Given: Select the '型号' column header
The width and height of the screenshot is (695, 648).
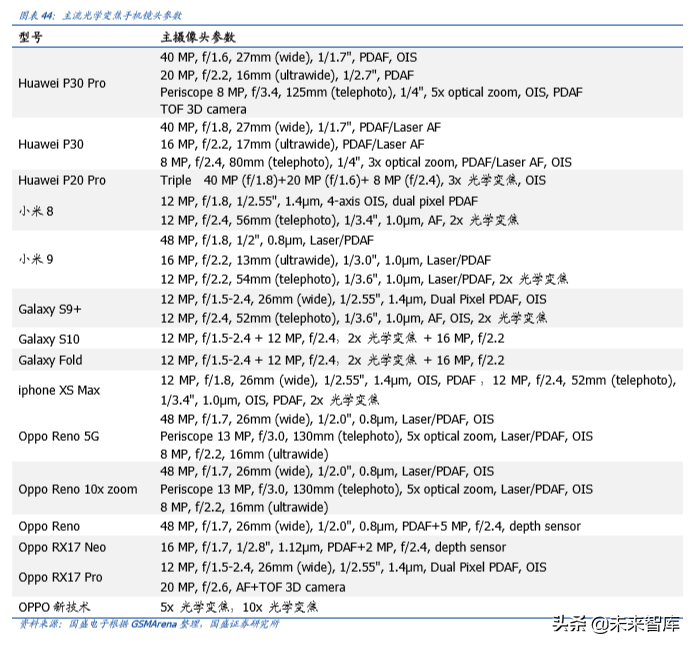Looking at the screenshot, I should (x=31, y=37).
